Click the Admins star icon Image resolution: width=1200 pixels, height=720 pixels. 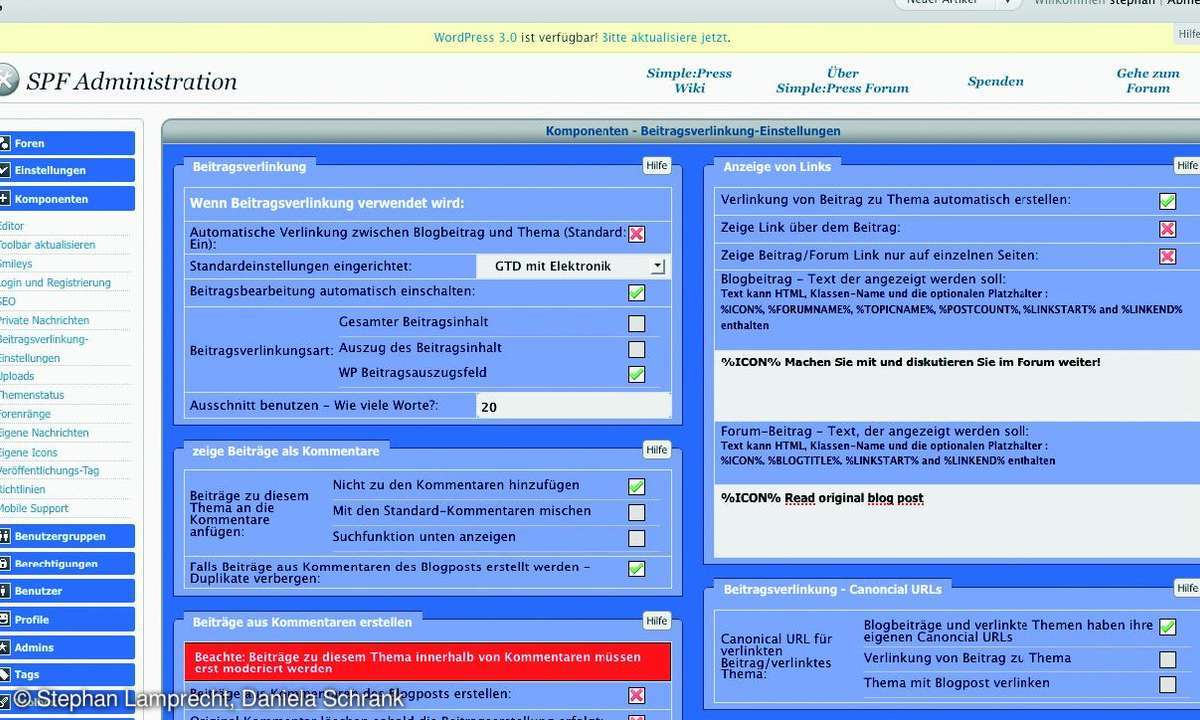4,647
